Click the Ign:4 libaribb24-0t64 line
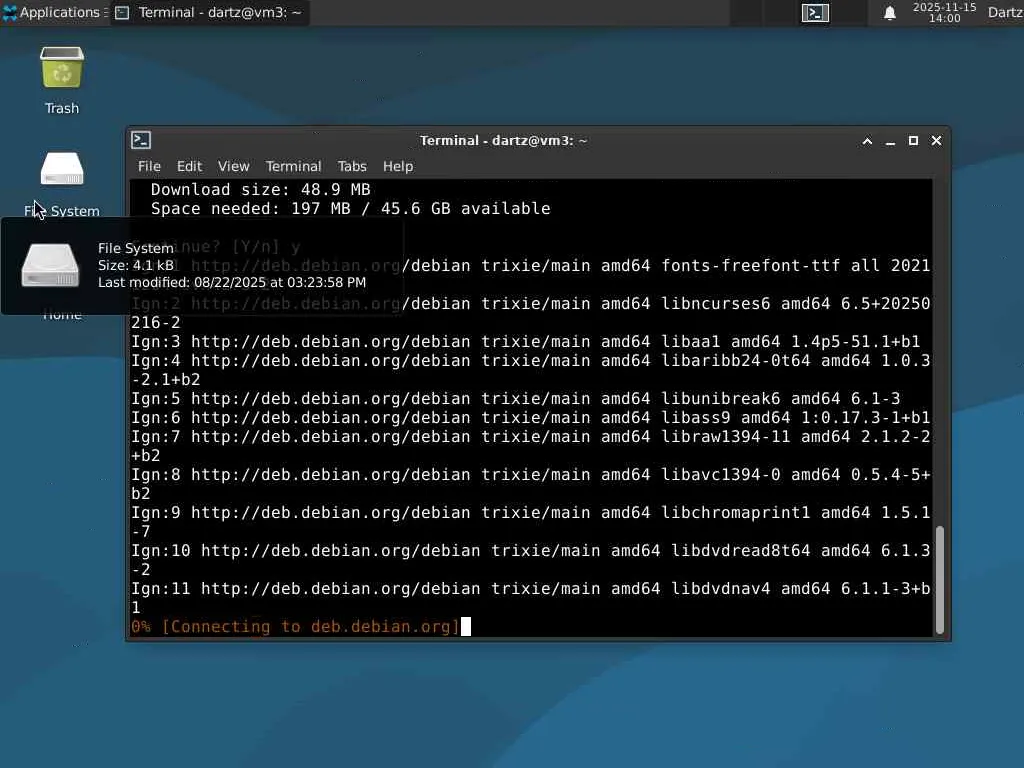The width and height of the screenshot is (1024, 768). tap(530, 370)
